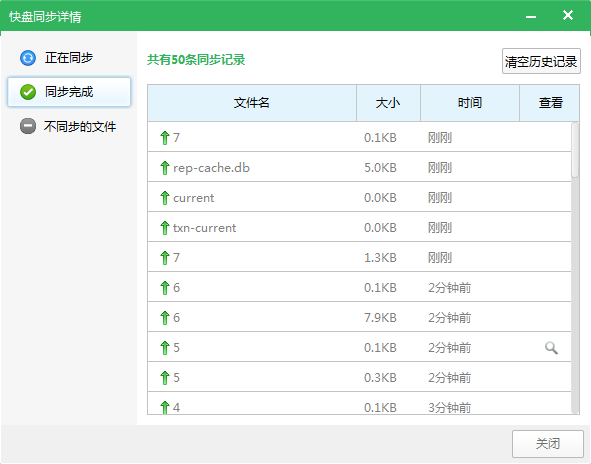Click the 关闭 button

click(x=548, y=444)
